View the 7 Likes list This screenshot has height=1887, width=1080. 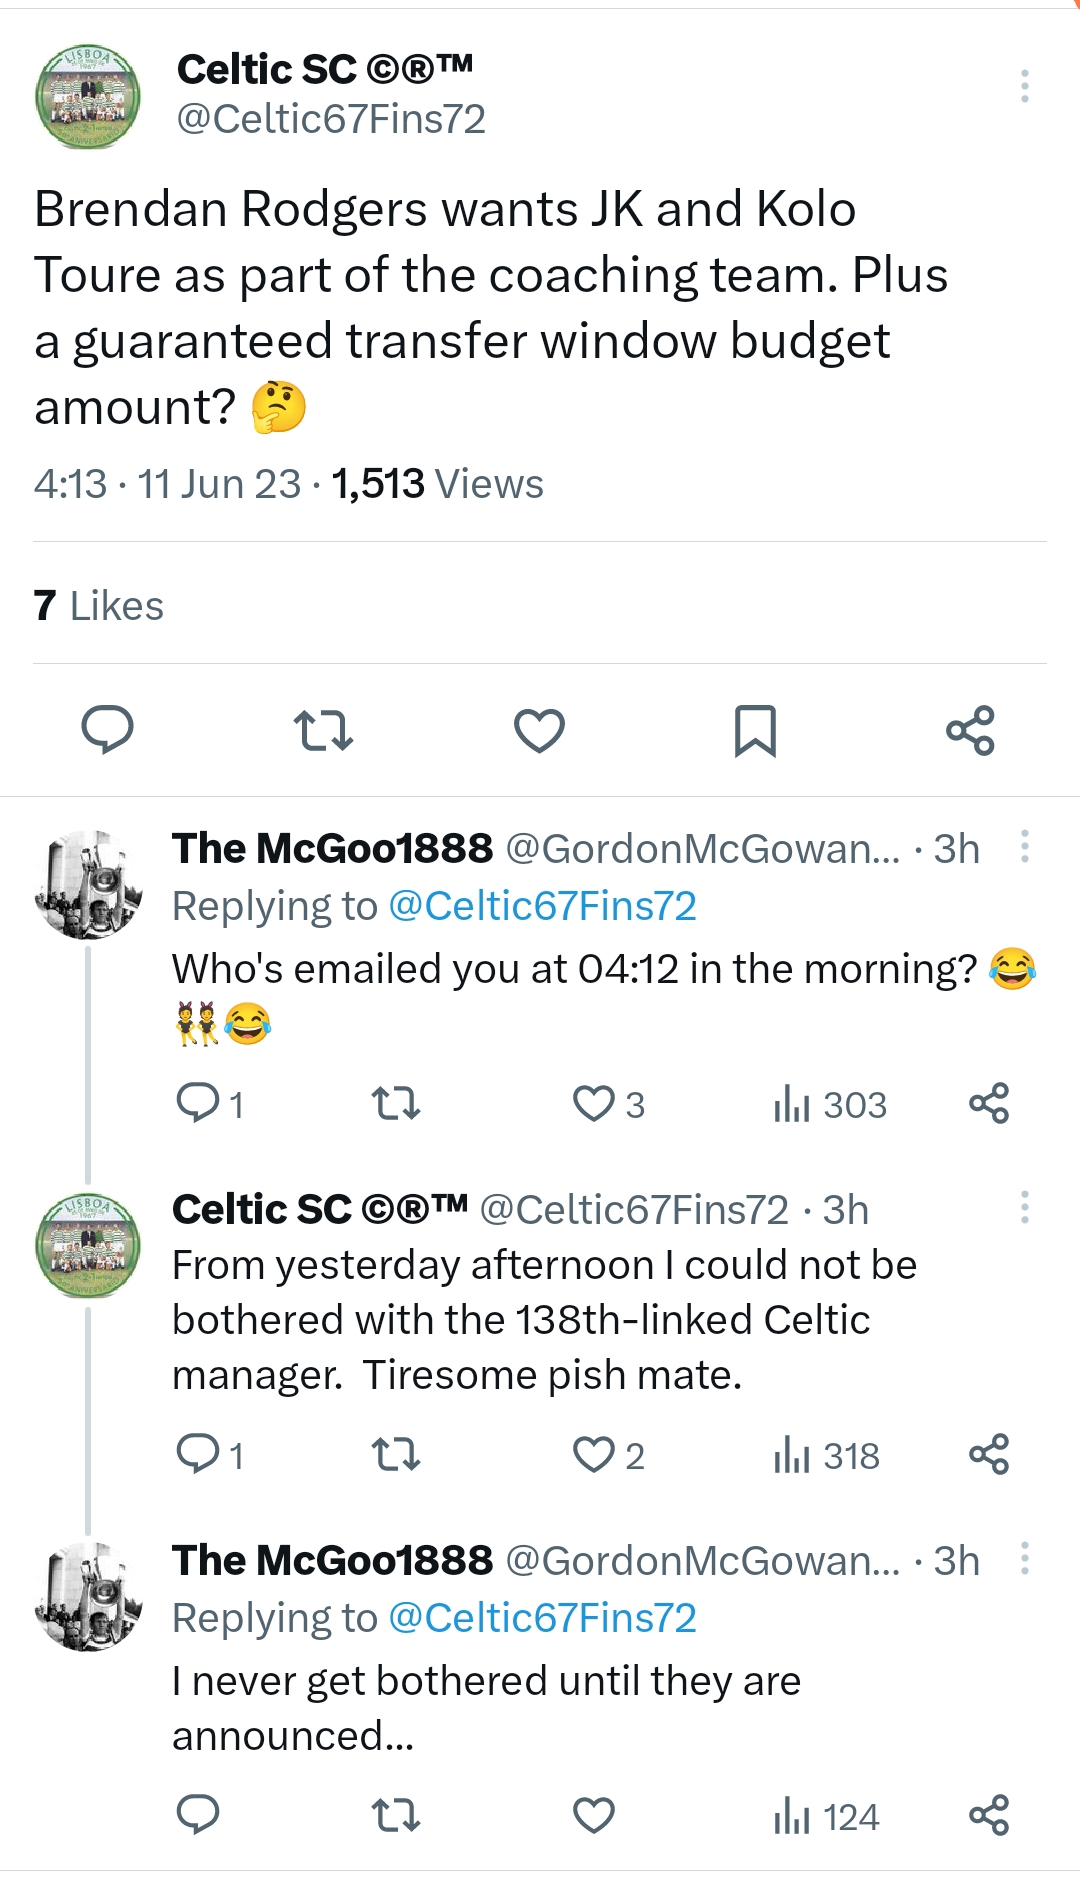pos(98,606)
